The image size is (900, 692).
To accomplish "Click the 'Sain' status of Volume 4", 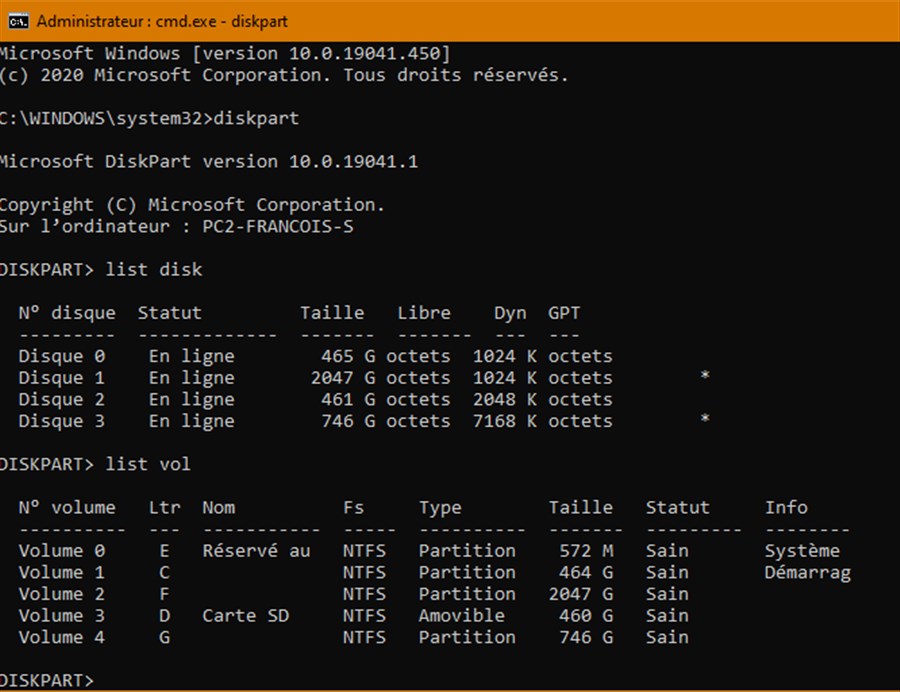I will pyautogui.click(x=667, y=637).
